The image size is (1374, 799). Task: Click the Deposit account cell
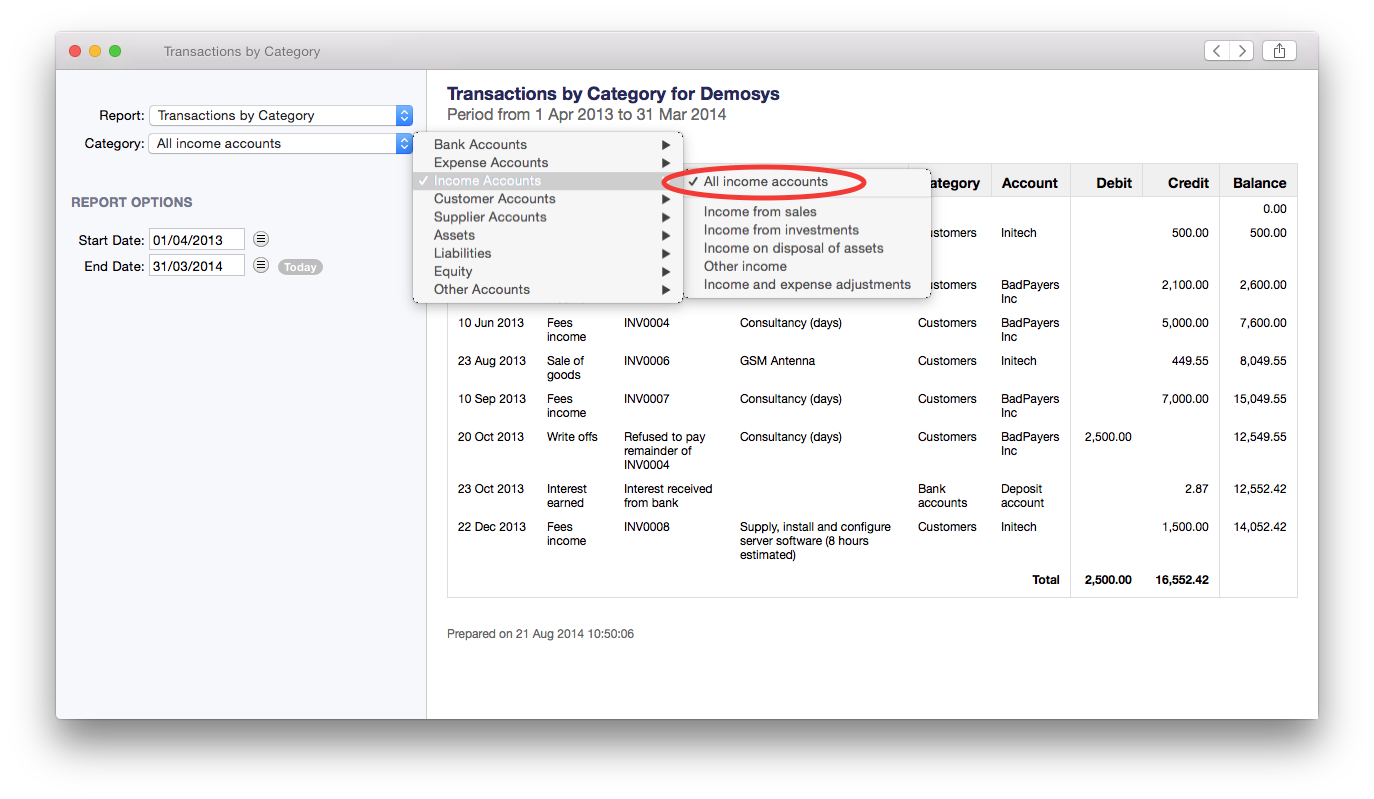click(x=1023, y=496)
